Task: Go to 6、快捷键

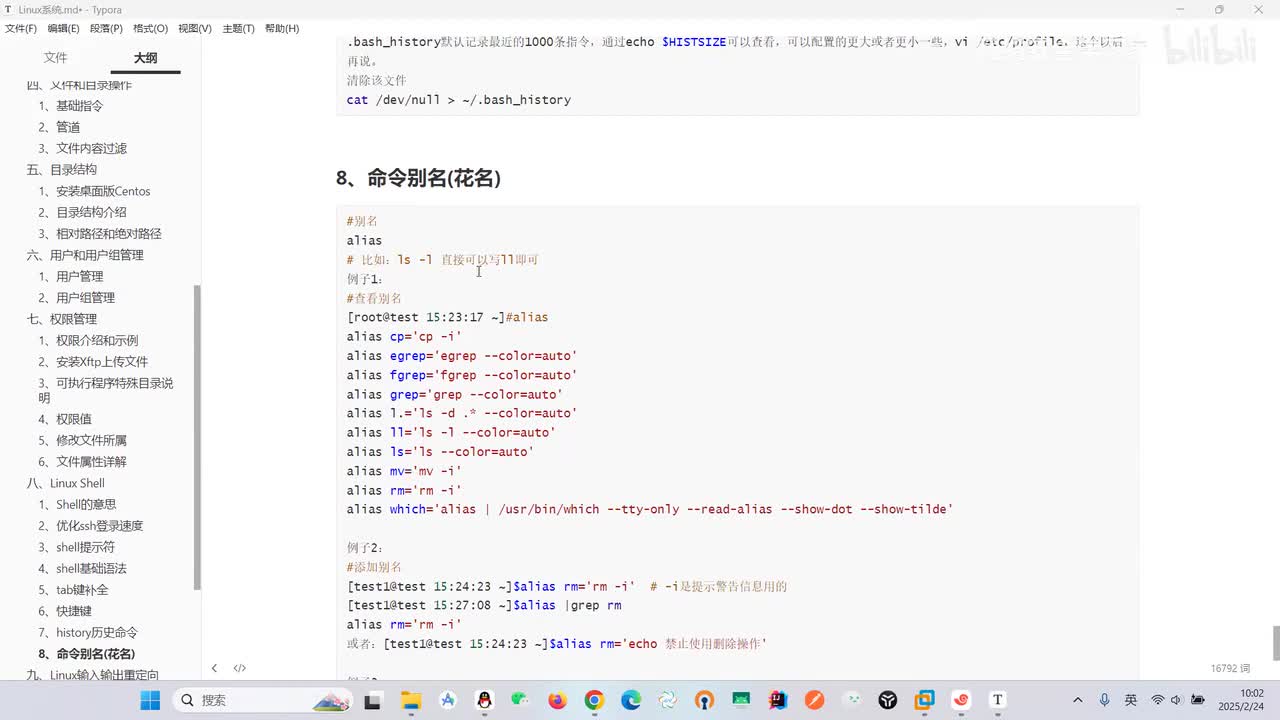Action: (65, 611)
